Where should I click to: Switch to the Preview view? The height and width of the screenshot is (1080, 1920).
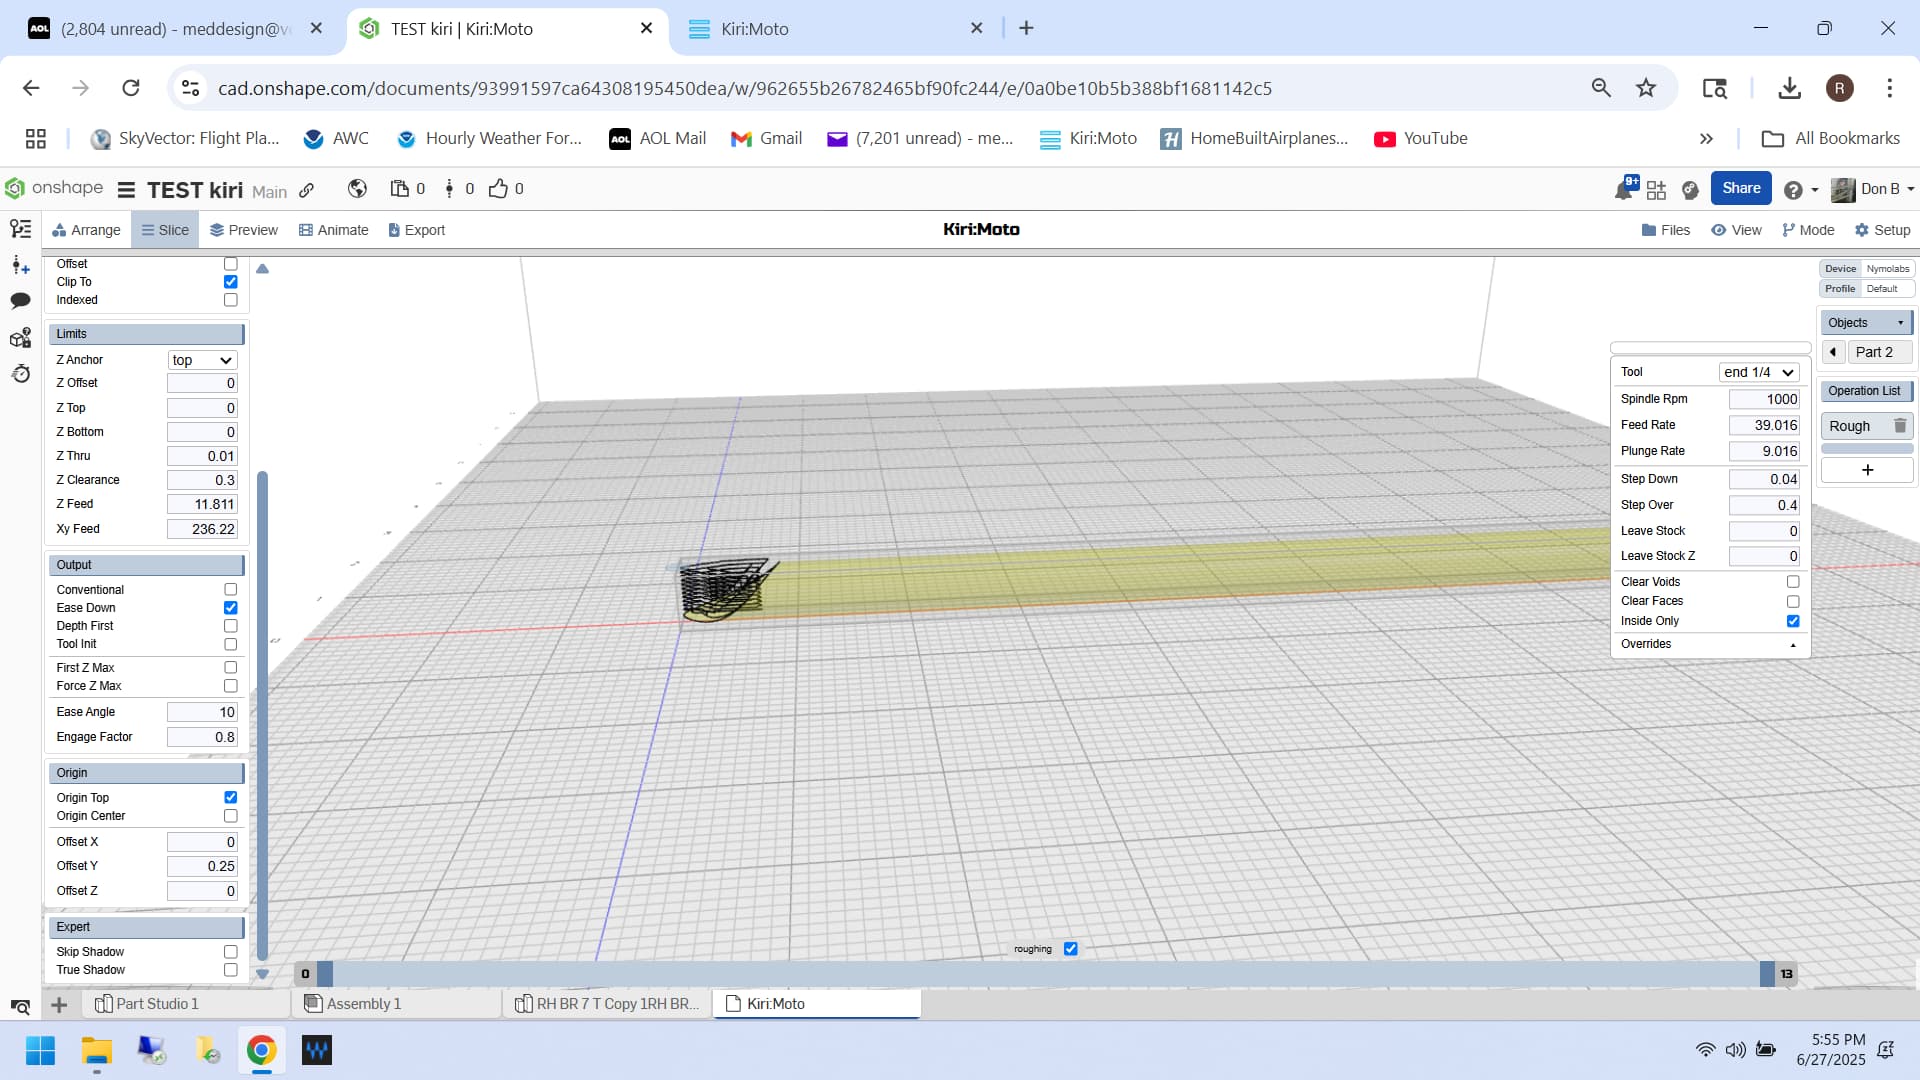click(243, 230)
